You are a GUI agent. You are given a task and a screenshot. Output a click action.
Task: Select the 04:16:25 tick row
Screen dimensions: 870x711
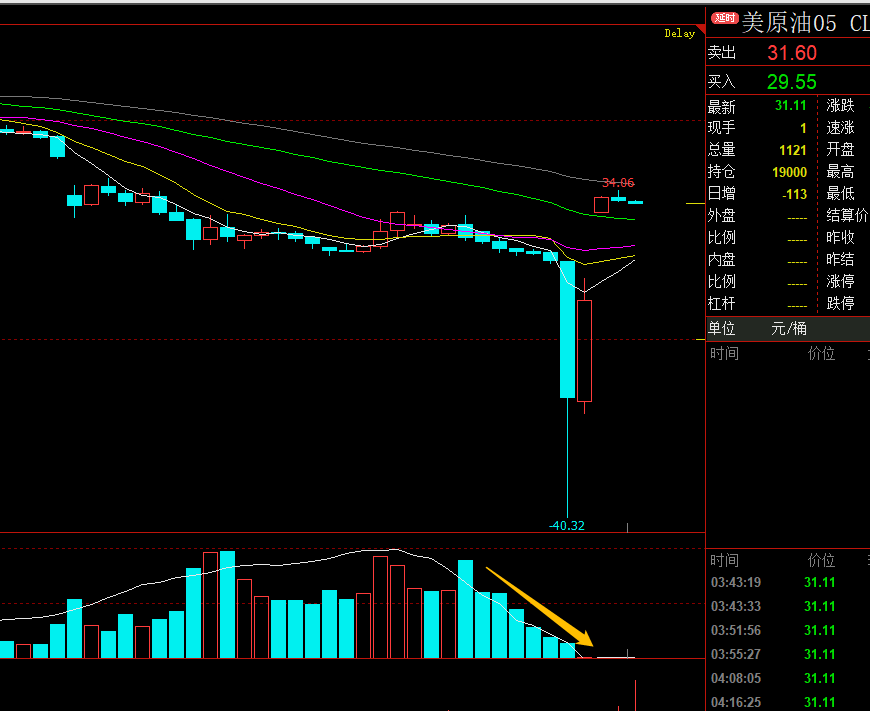pyautogui.click(x=788, y=702)
